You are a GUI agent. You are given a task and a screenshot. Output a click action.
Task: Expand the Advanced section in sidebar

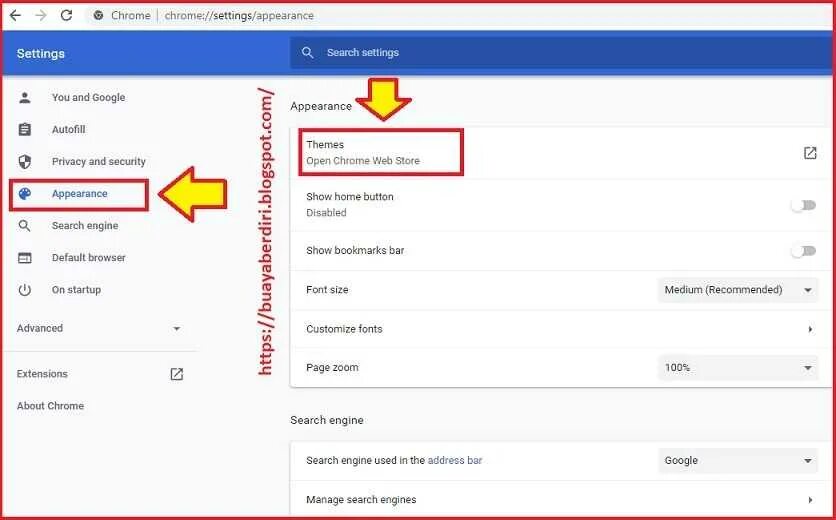coord(99,328)
